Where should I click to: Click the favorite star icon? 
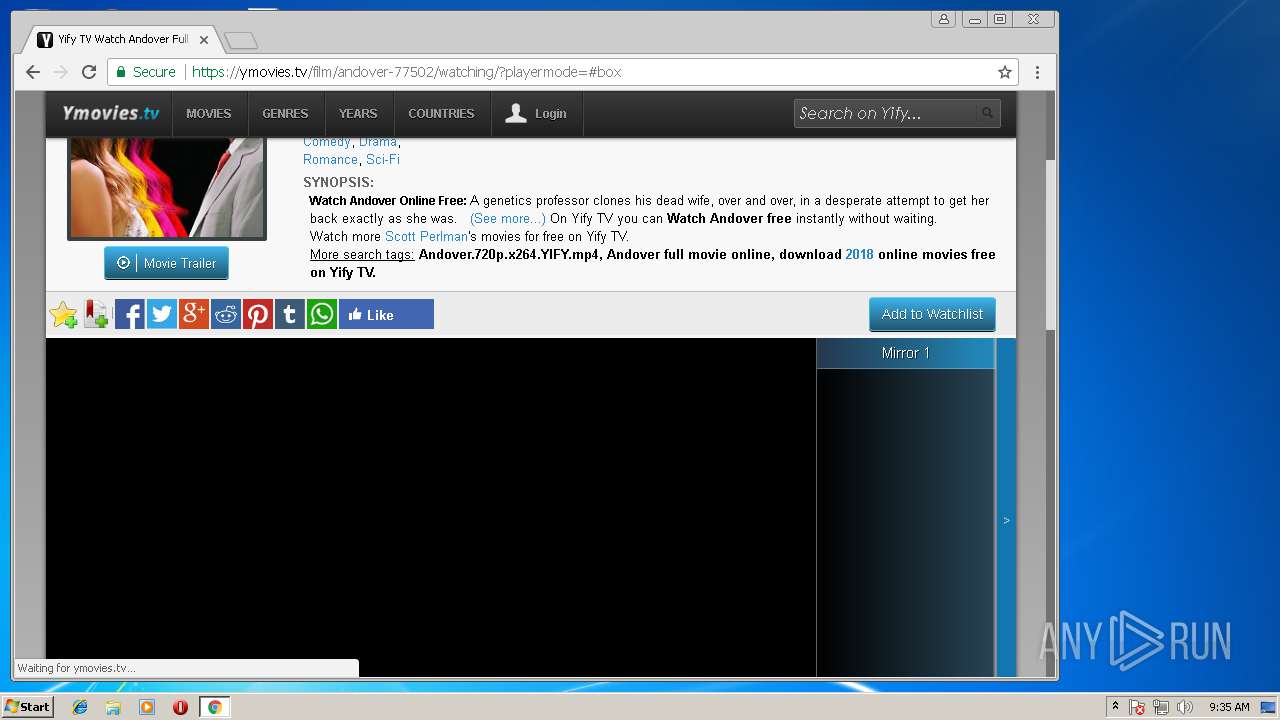click(64, 314)
